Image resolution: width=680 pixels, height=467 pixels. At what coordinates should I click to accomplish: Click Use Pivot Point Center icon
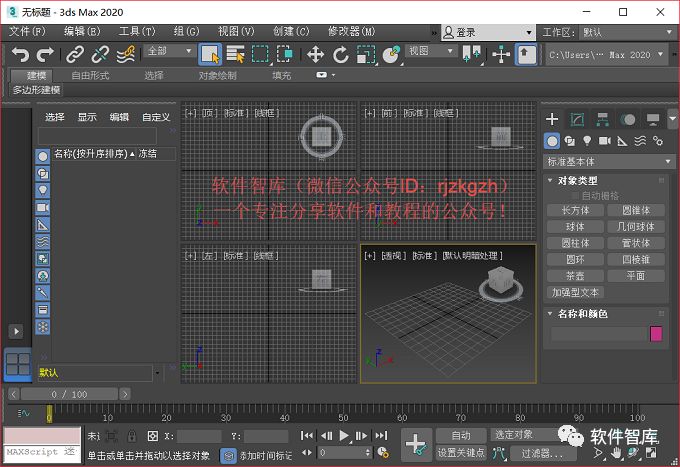point(471,55)
